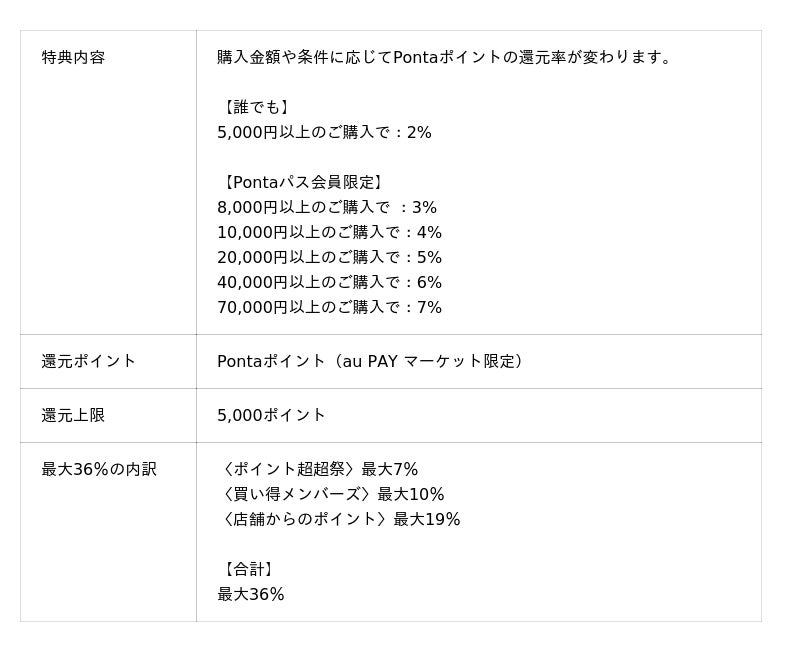Click the 還元上限 row label
Viewport: 800px width, 652px height.
[x=73, y=415]
